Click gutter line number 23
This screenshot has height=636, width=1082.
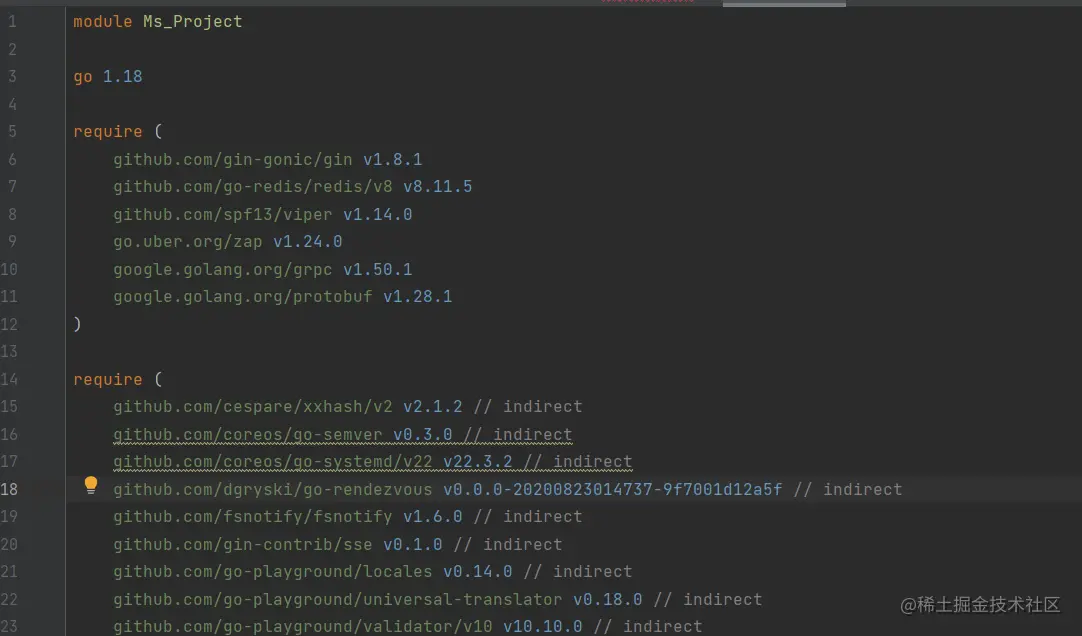click(9, 626)
